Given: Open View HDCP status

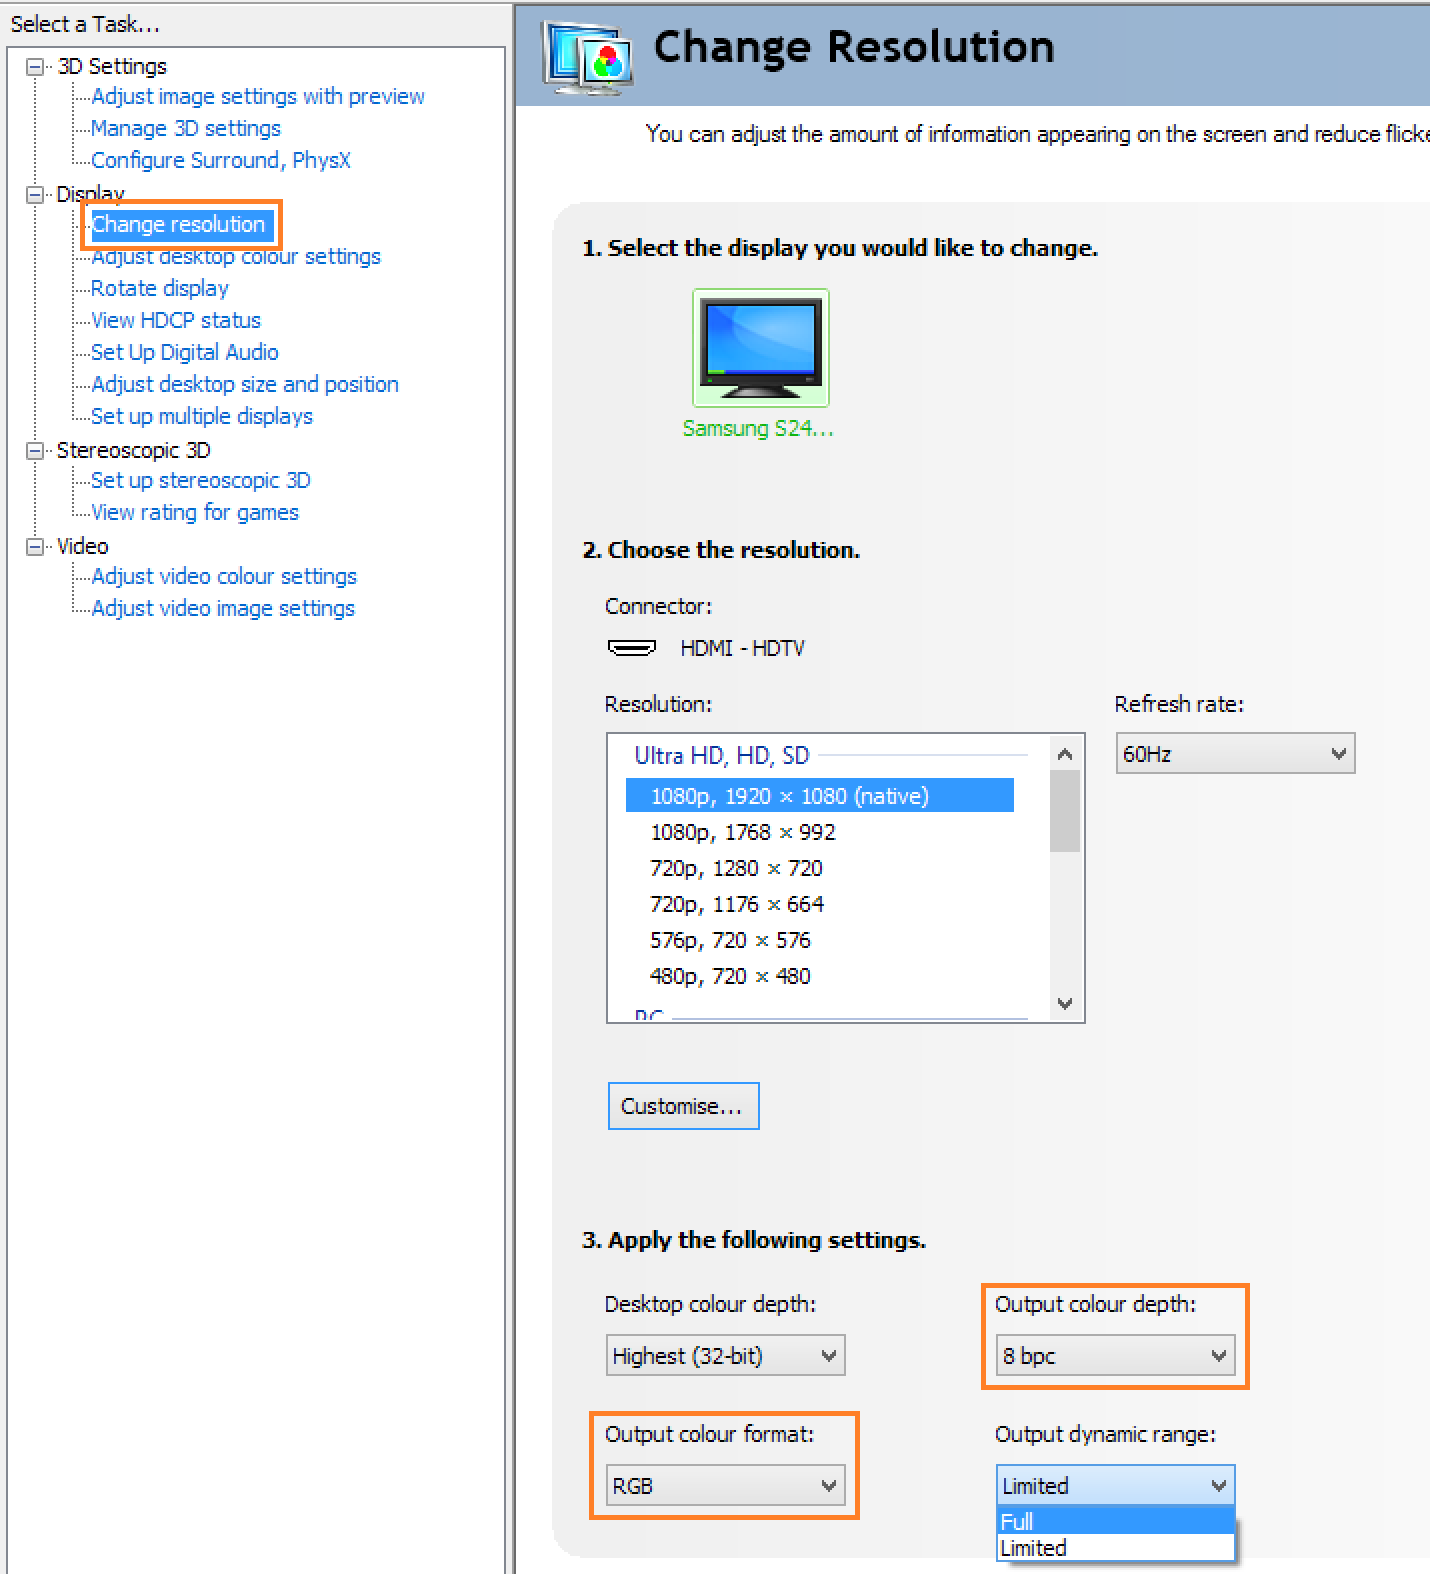Looking at the screenshot, I should [x=176, y=320].
